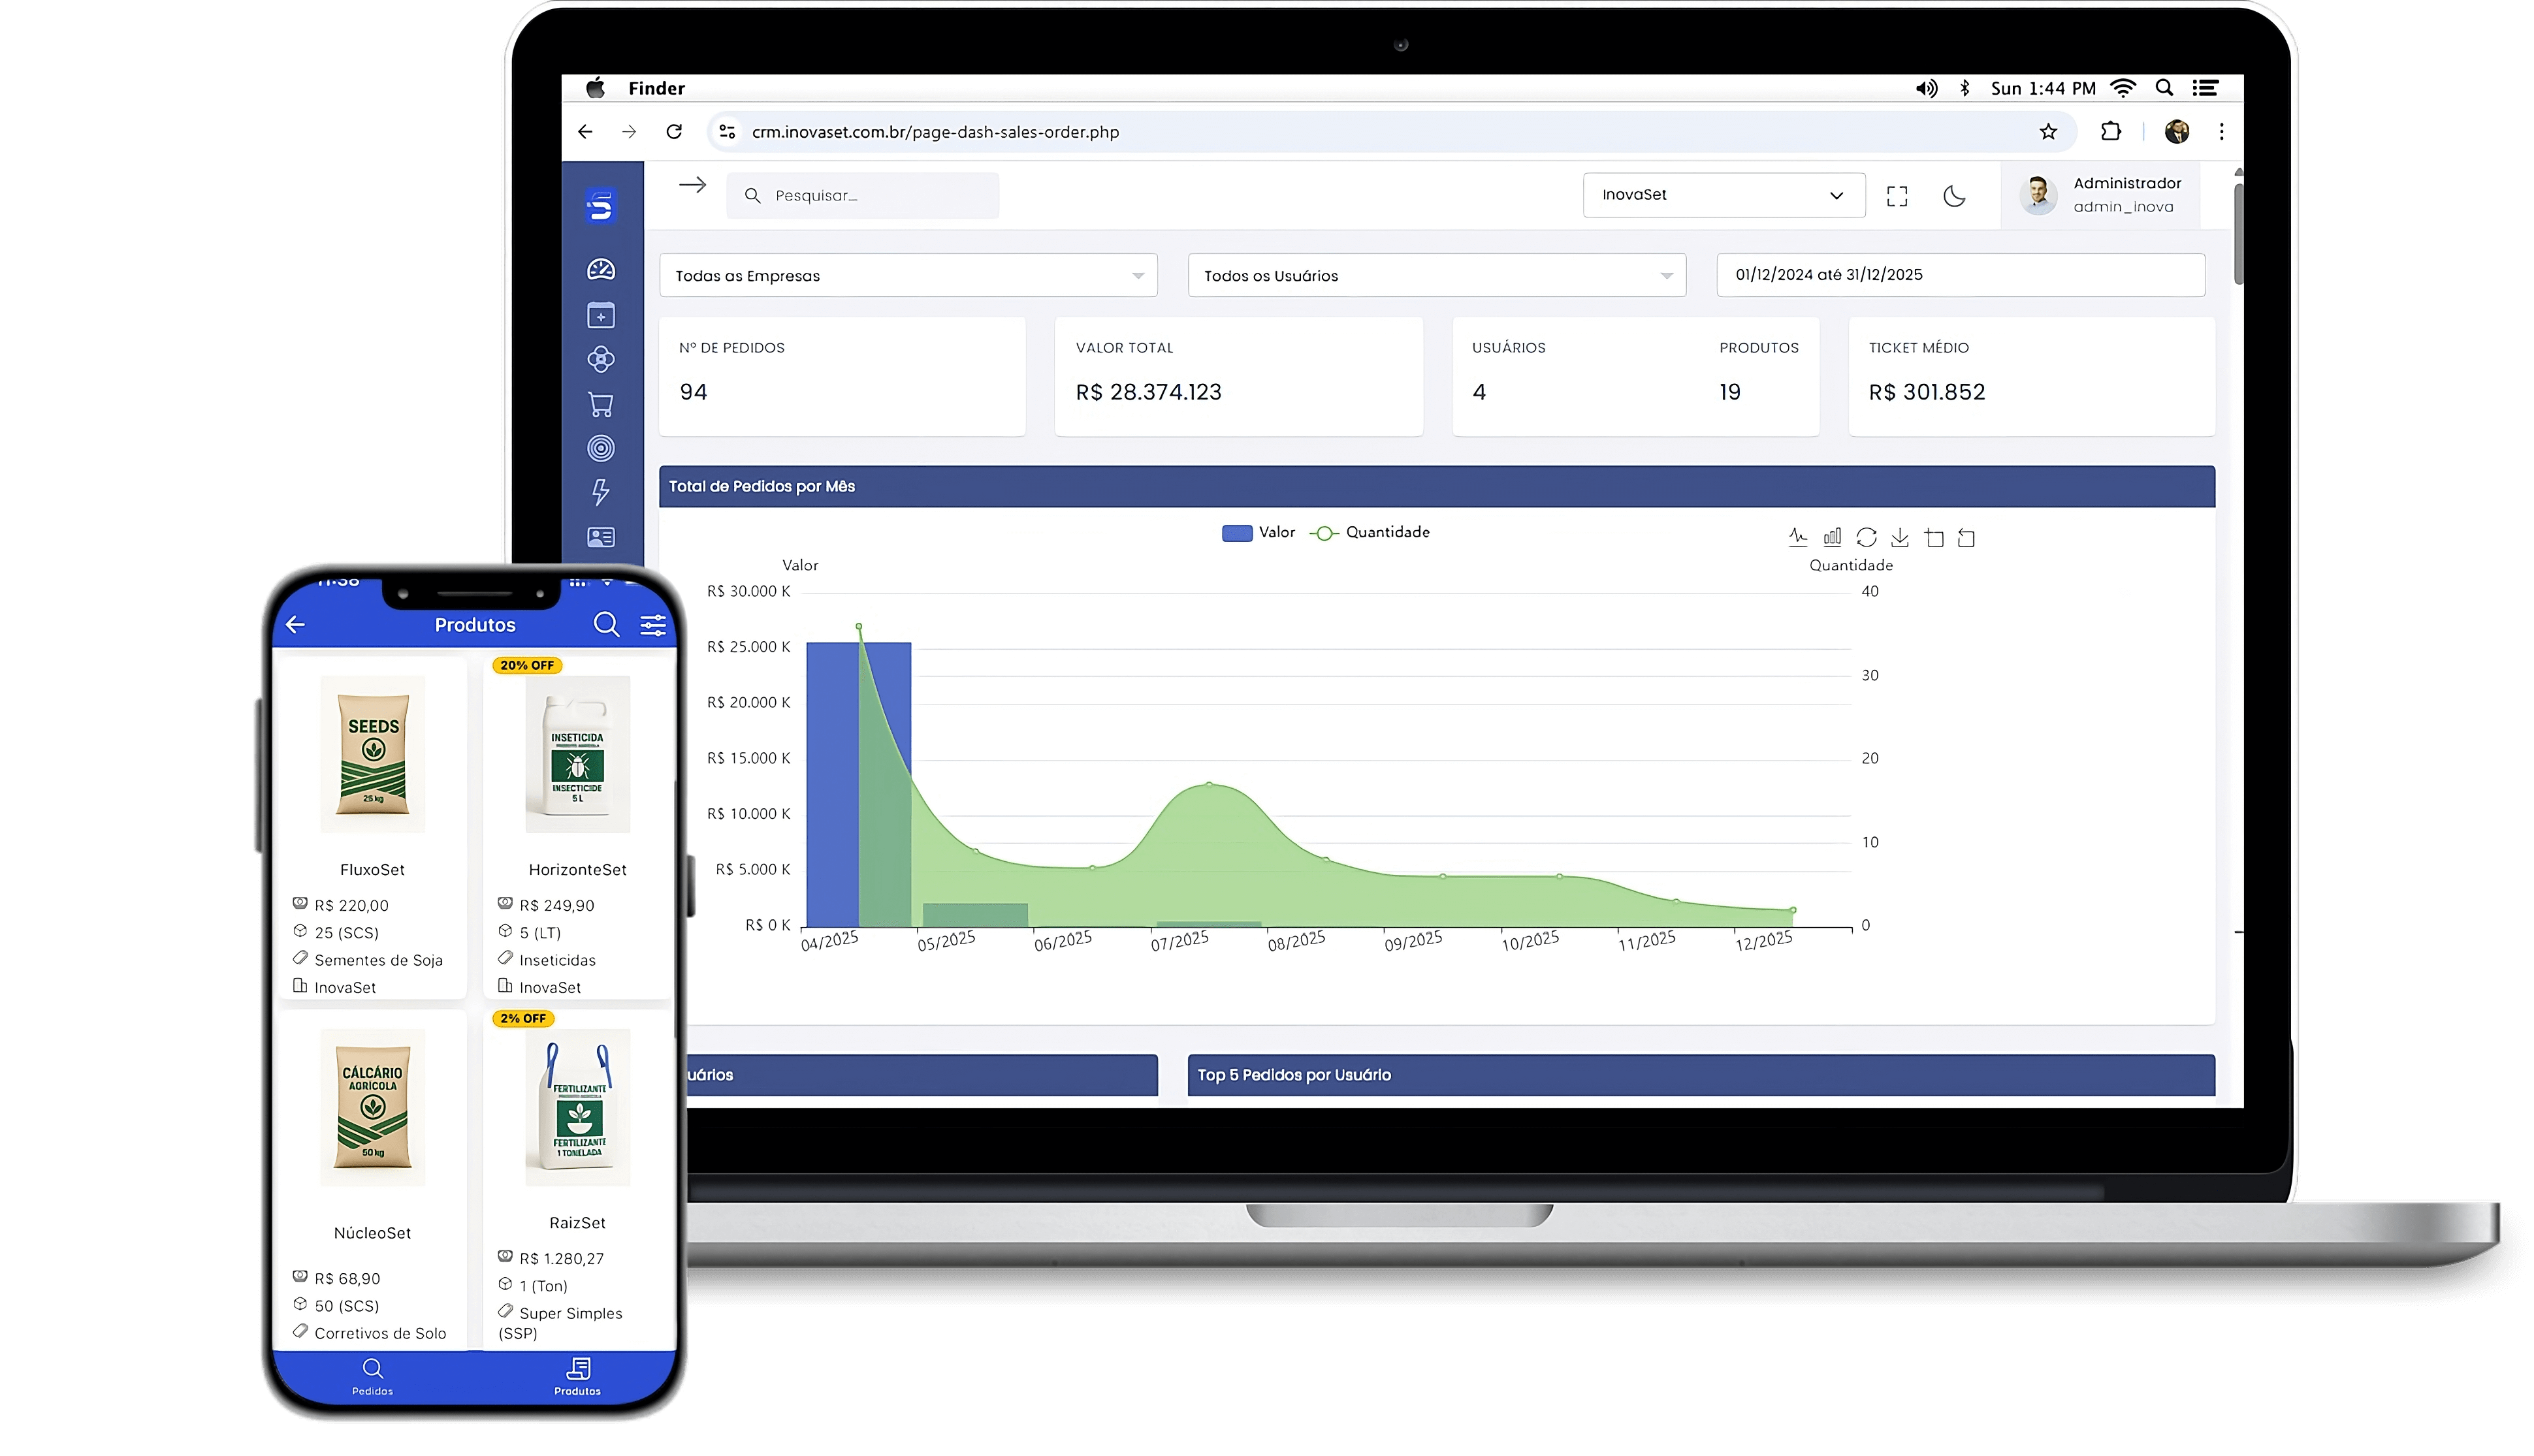The image size is (2534, 1456).
Task: Switch the chart to line view icon
Action: 1797,537
